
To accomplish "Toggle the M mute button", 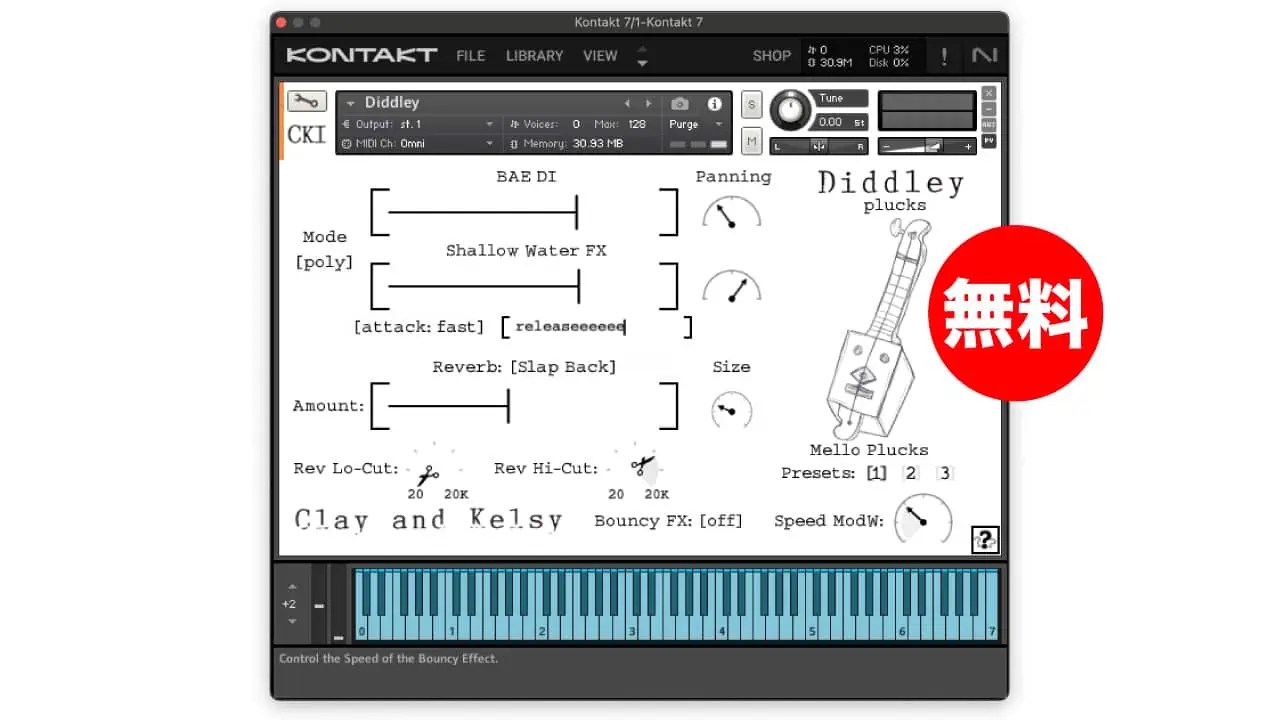I will click(x=751, y=141).
